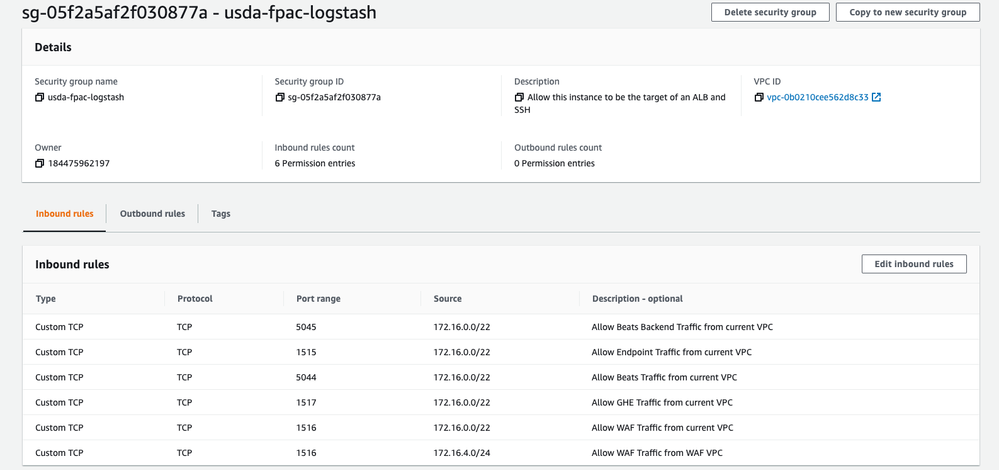Sort rules by Type column header
The width and height of the screenshot is (999, 470).
(46, 298)
